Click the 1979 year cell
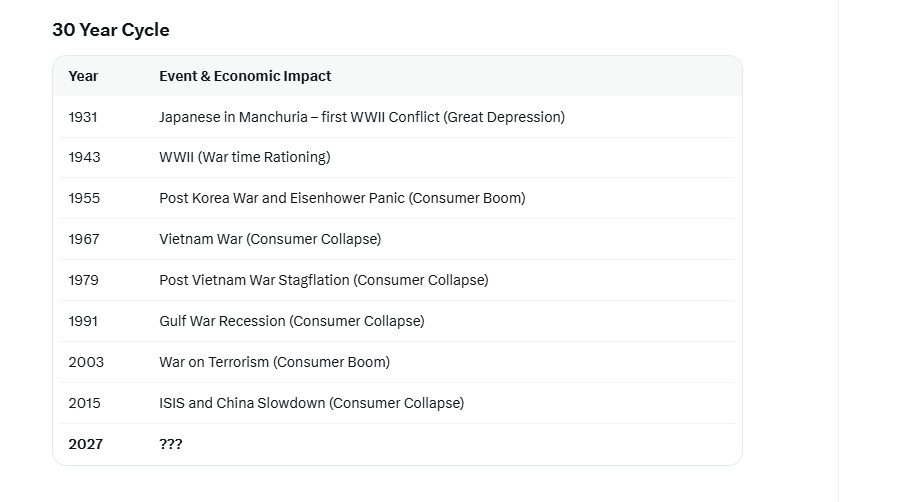Screen dimensions: 899x502 pos(84,280)
